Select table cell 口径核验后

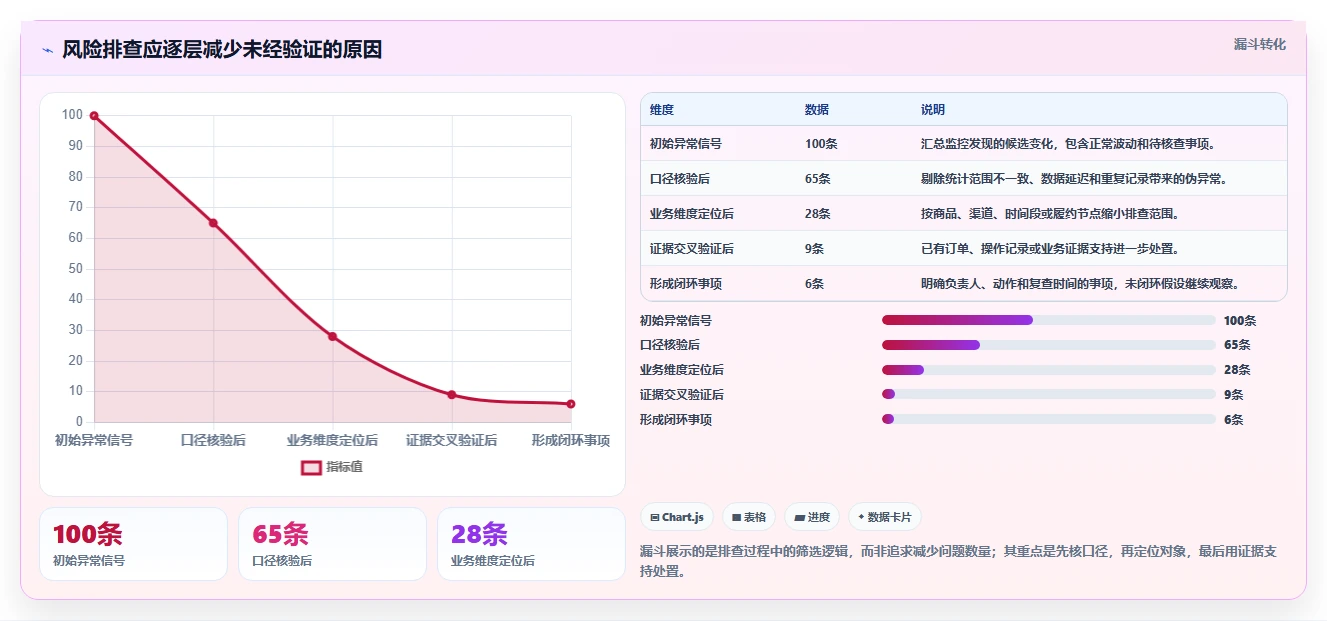pyautogui.click(x=680, y=179)
